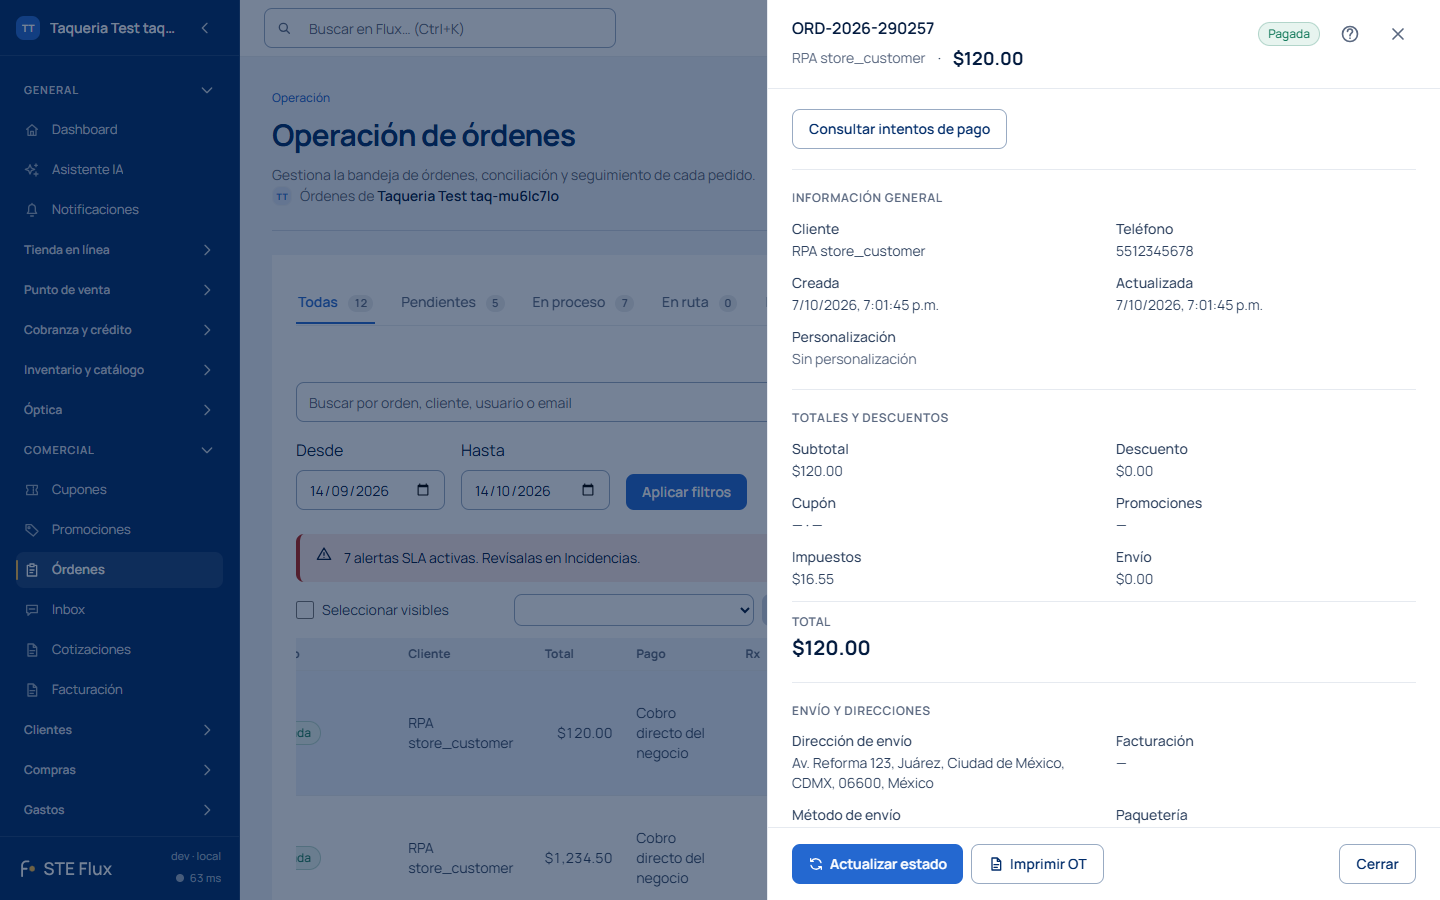This screenshot has width=1440, height=900.
Task: Focus the order search by cliente field
Action: [x=532, y=402]
